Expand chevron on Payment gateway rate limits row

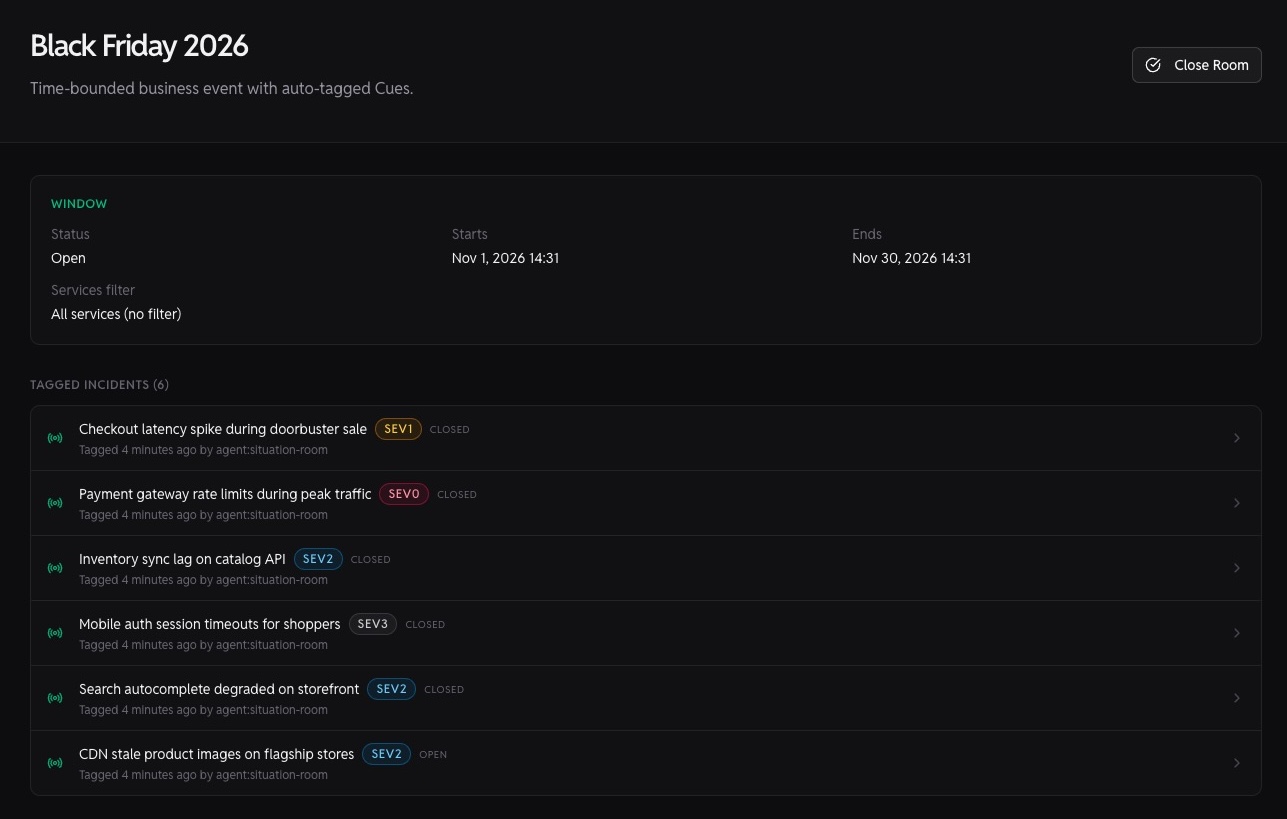pyautogui.click(x=1237, y=503)
